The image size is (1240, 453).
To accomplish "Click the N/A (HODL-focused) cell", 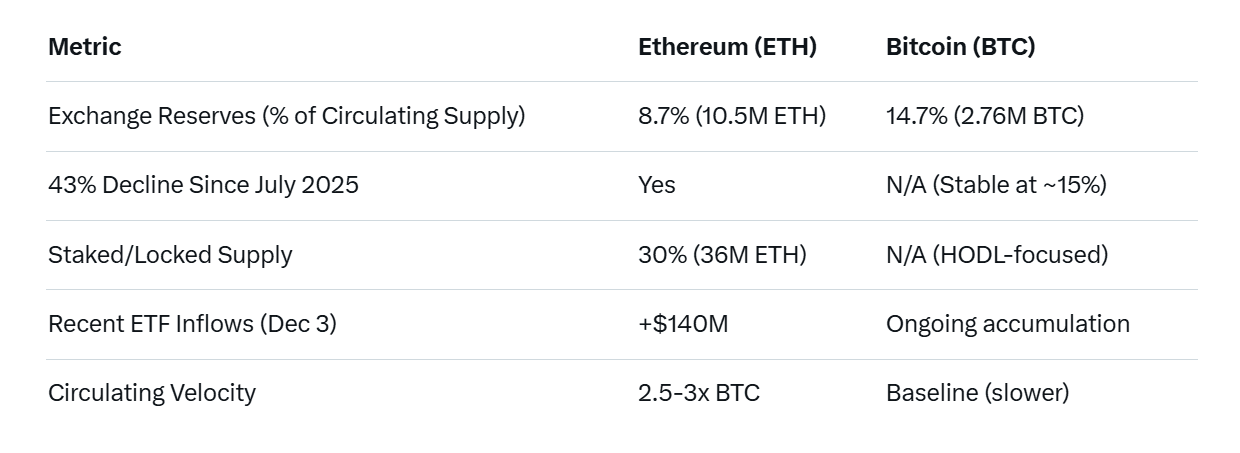I will (997, 255).
